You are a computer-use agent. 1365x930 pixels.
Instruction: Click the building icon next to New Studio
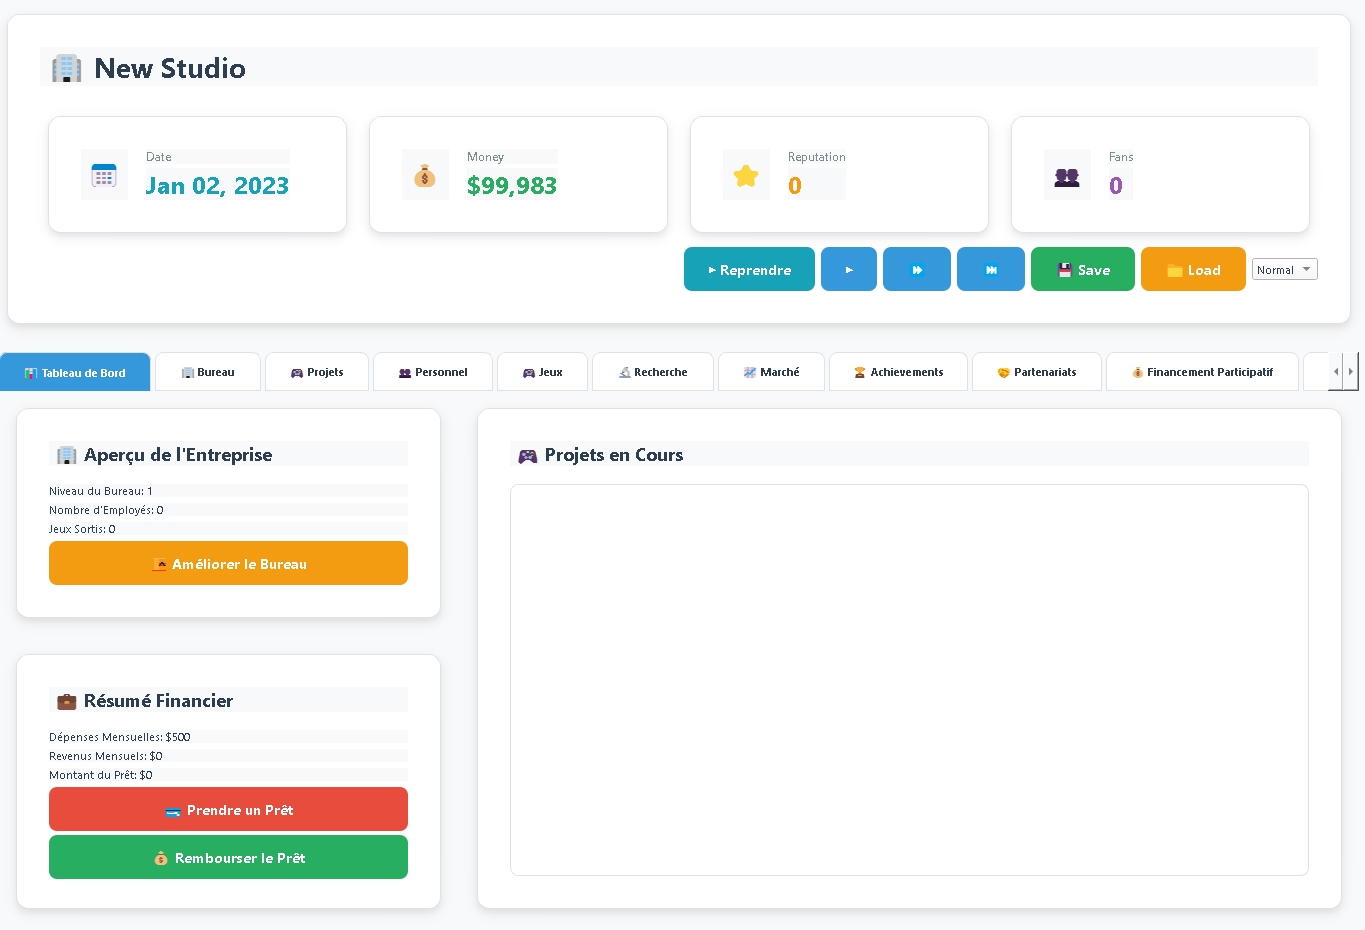coord(66,67)
